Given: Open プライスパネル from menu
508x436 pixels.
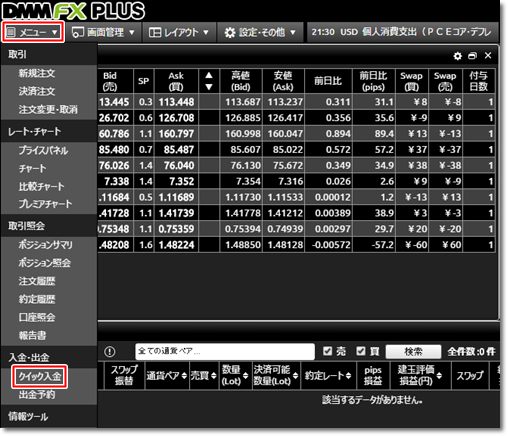Looking at the screenshot, I should tap(43, 150).
